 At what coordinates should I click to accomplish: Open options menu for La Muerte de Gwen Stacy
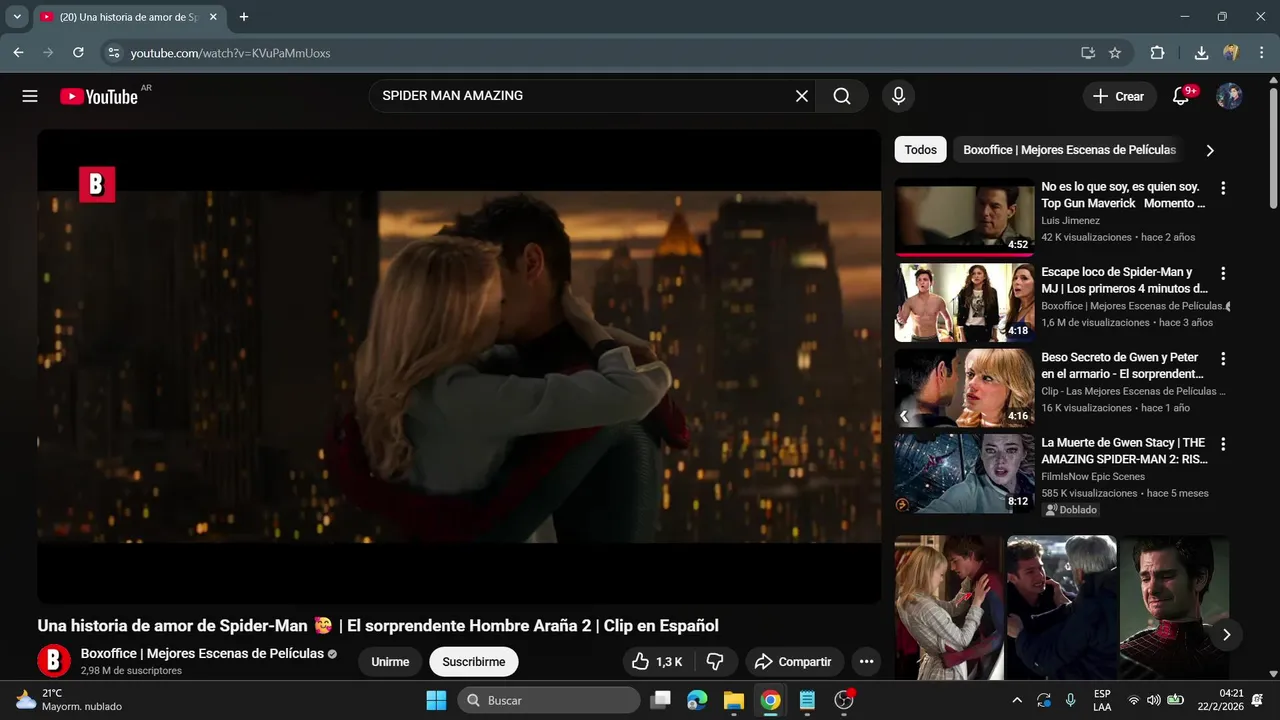point(1222,444)
